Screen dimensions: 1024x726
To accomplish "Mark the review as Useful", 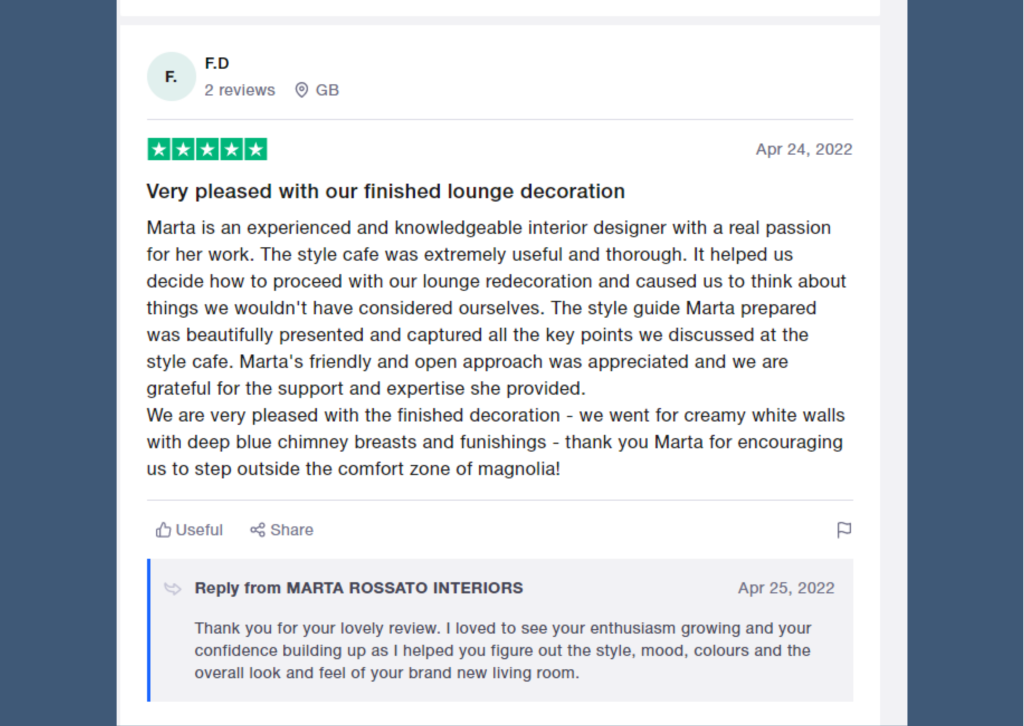I will (189, 529).
